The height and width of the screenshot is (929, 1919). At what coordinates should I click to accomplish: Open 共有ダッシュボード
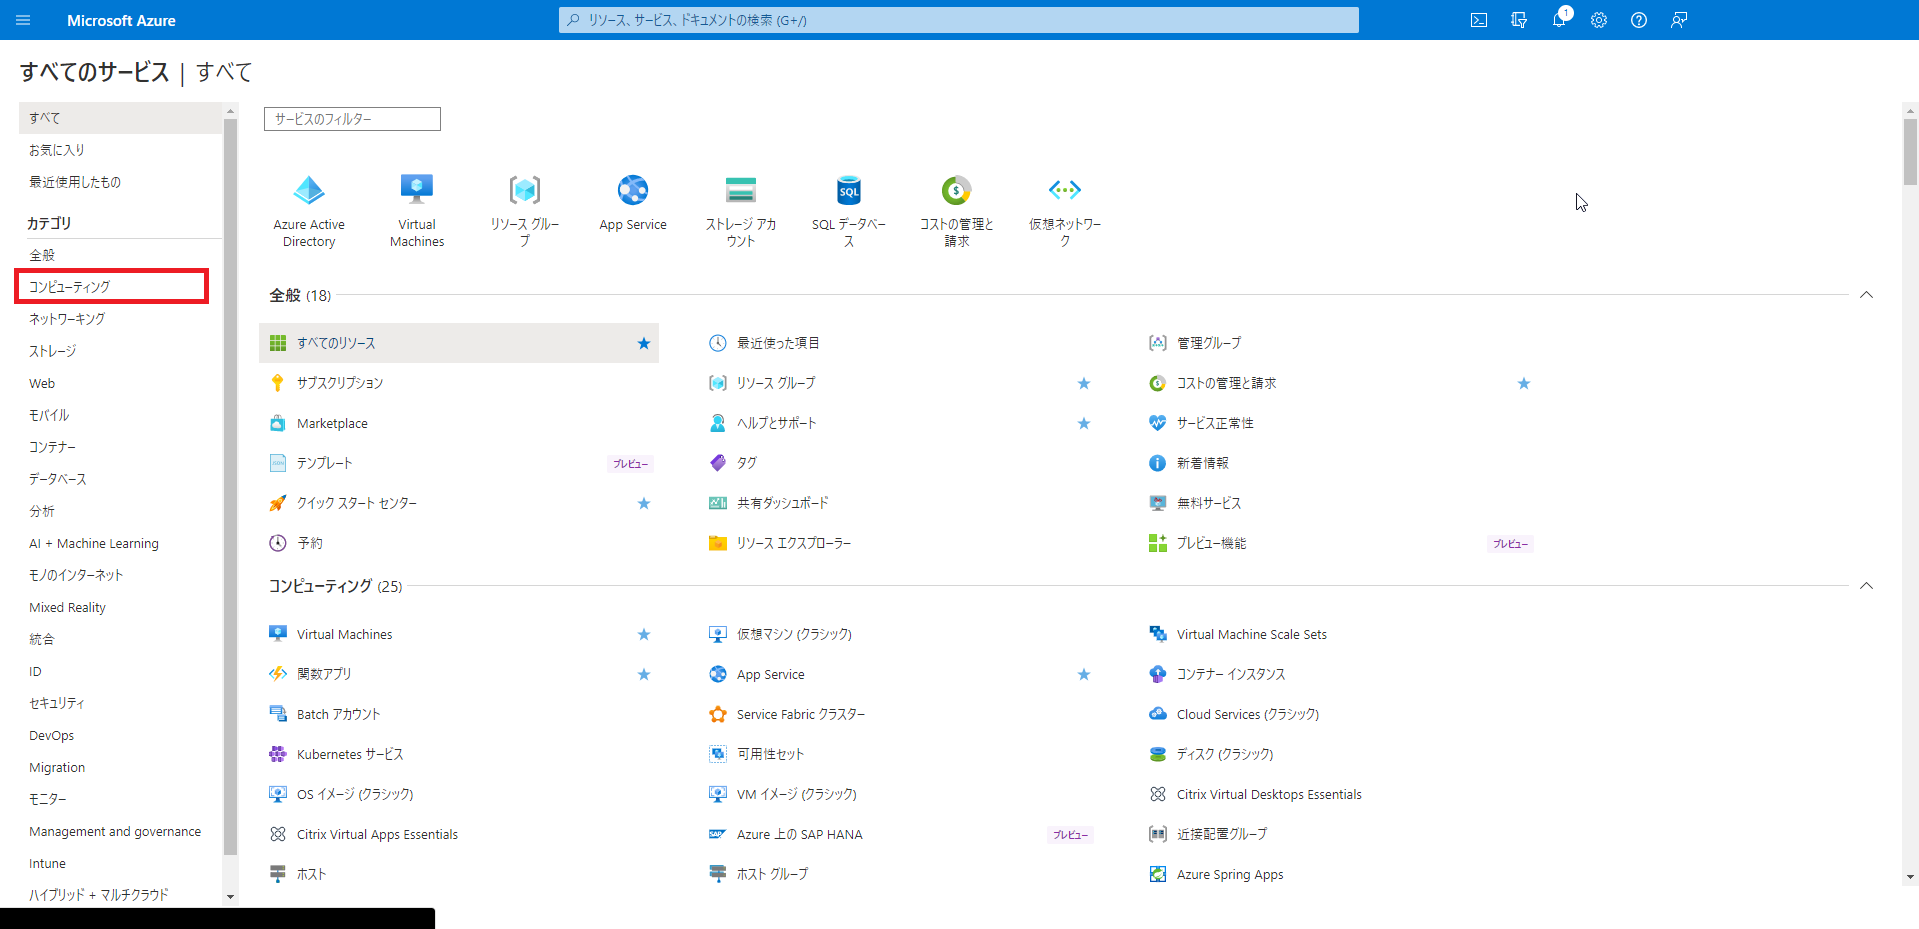pyautogui.click(x=782, y=503)
